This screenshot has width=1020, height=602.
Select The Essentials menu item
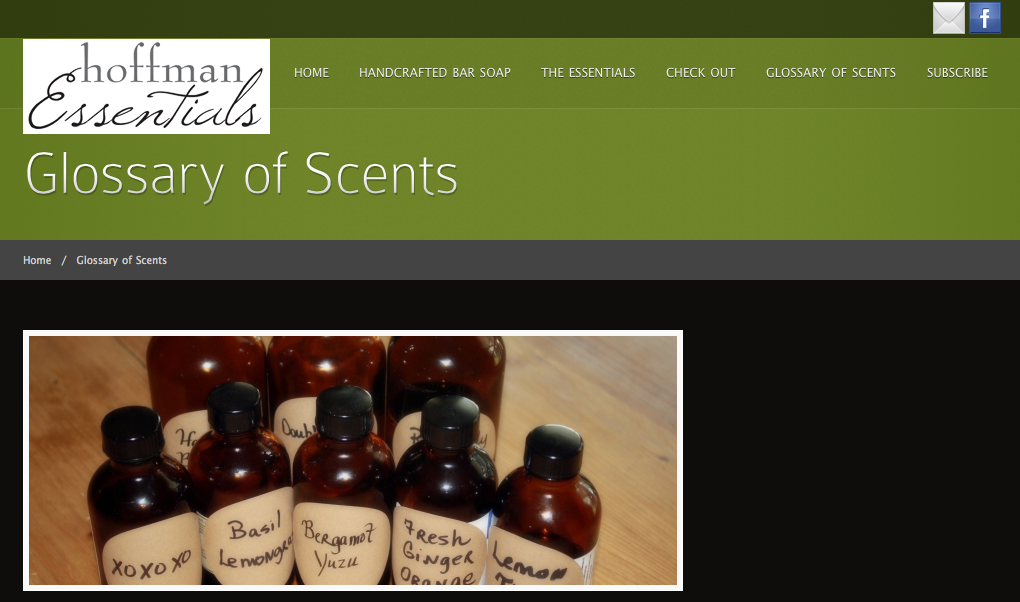pos(588,72)
